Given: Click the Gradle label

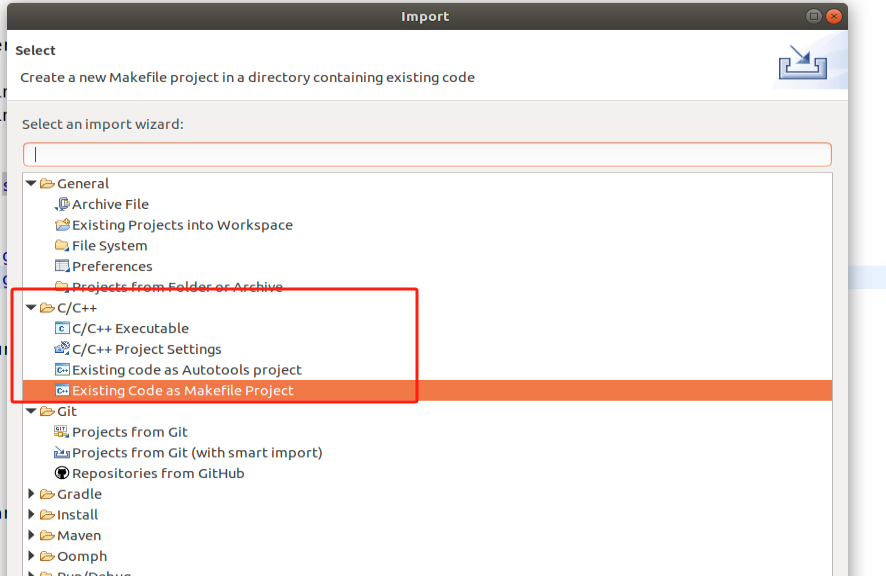Looking at the screenshot, I should [x=80, y=494].
